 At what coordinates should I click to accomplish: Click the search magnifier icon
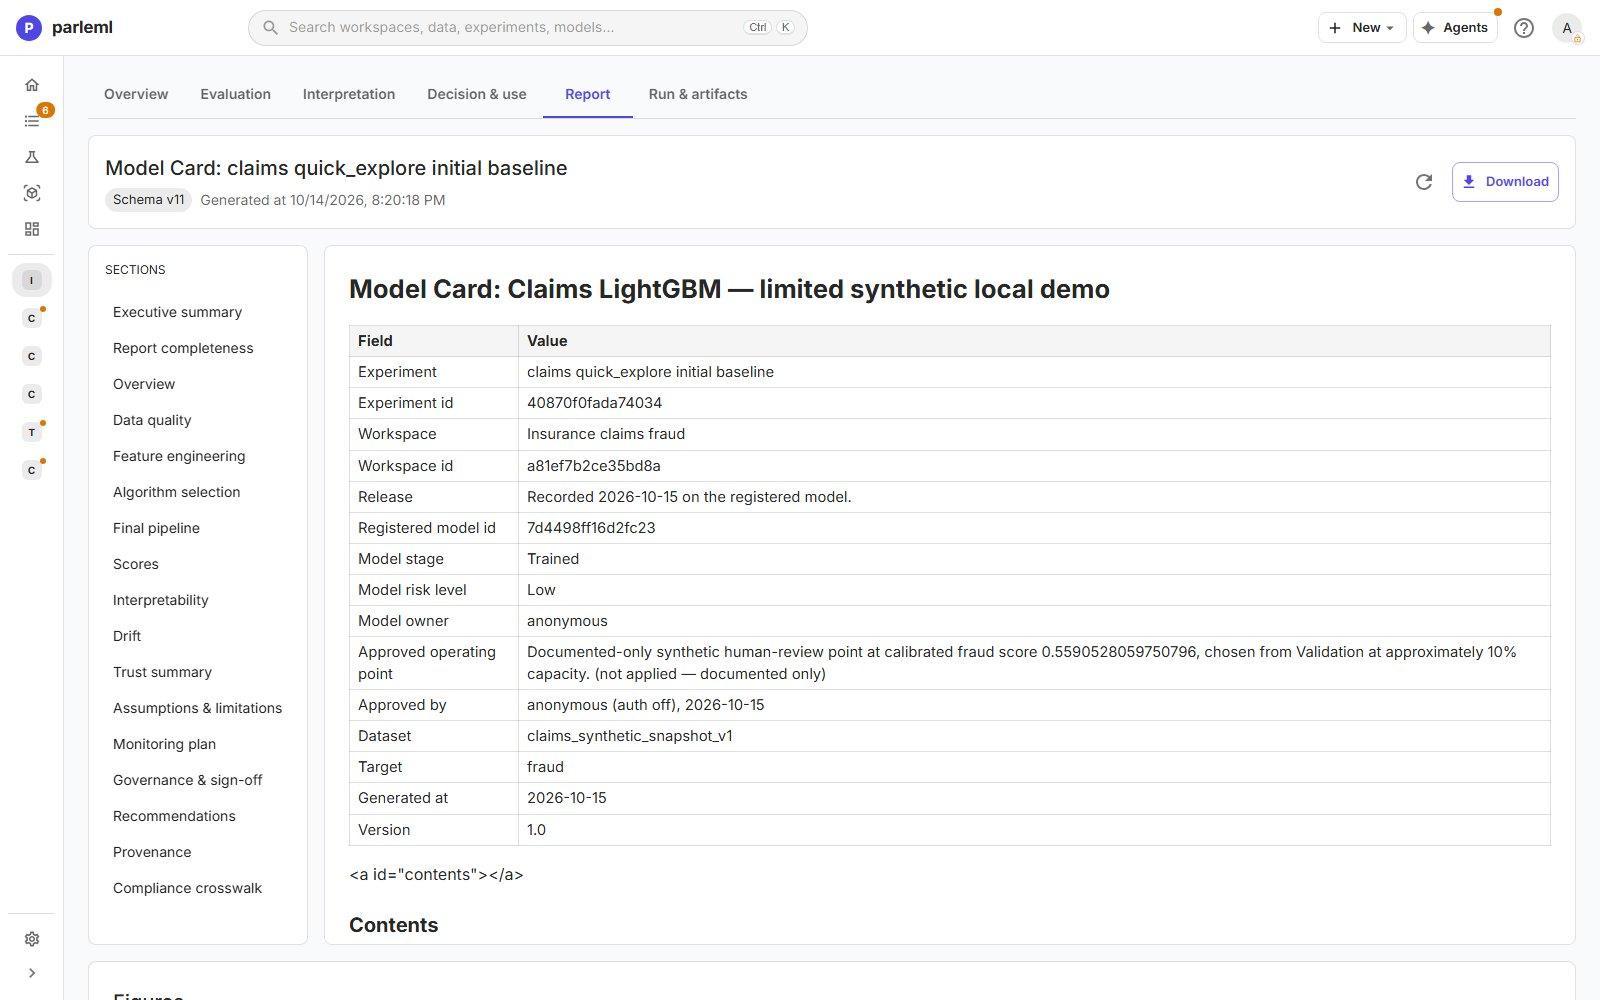pos(270,28)
